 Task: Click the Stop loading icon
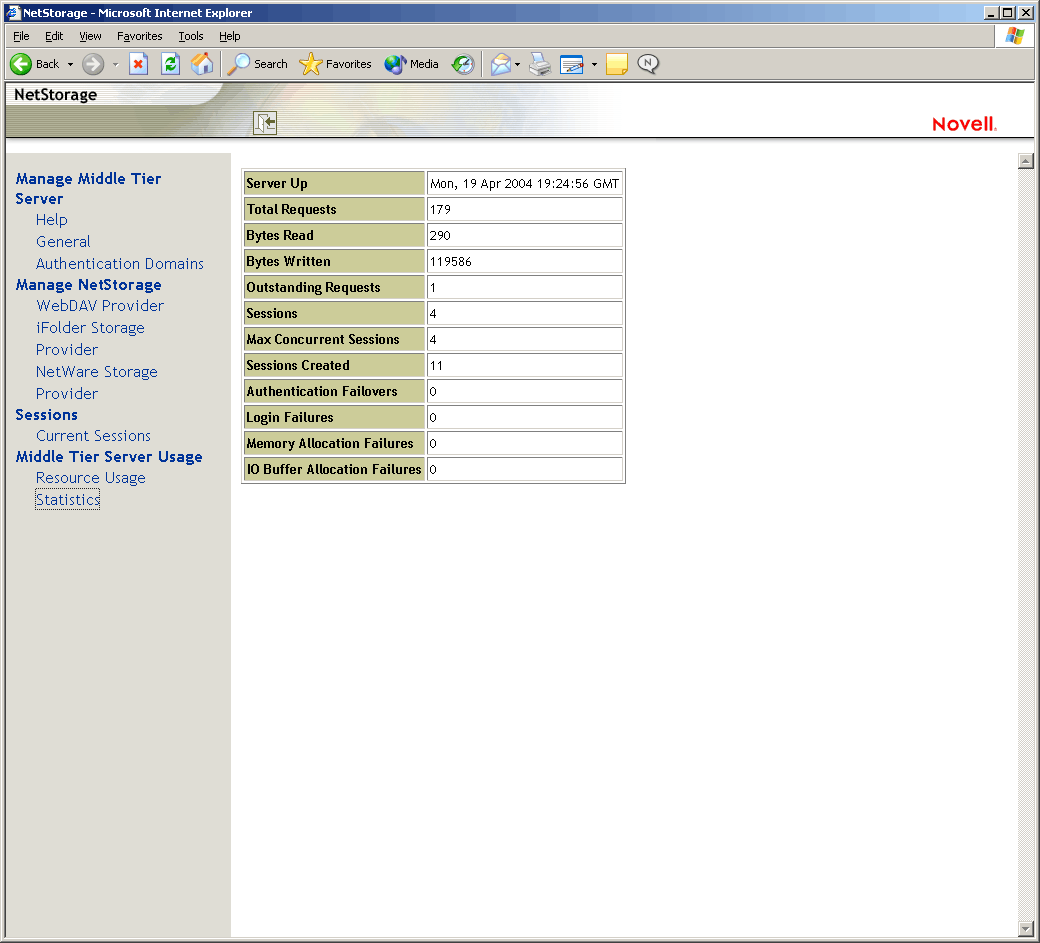[x=139, y=64]
